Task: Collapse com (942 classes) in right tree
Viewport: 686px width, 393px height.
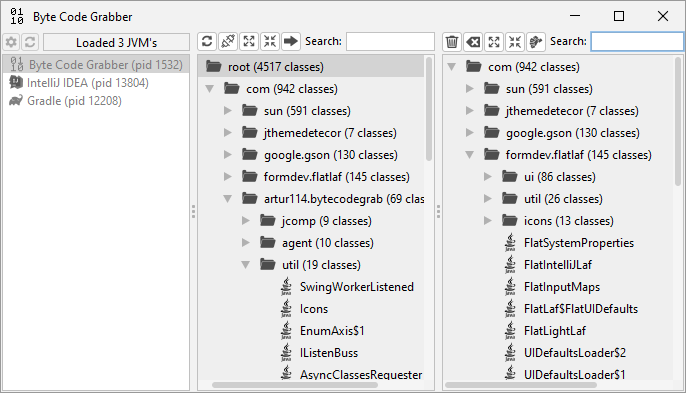Action: 452,67
